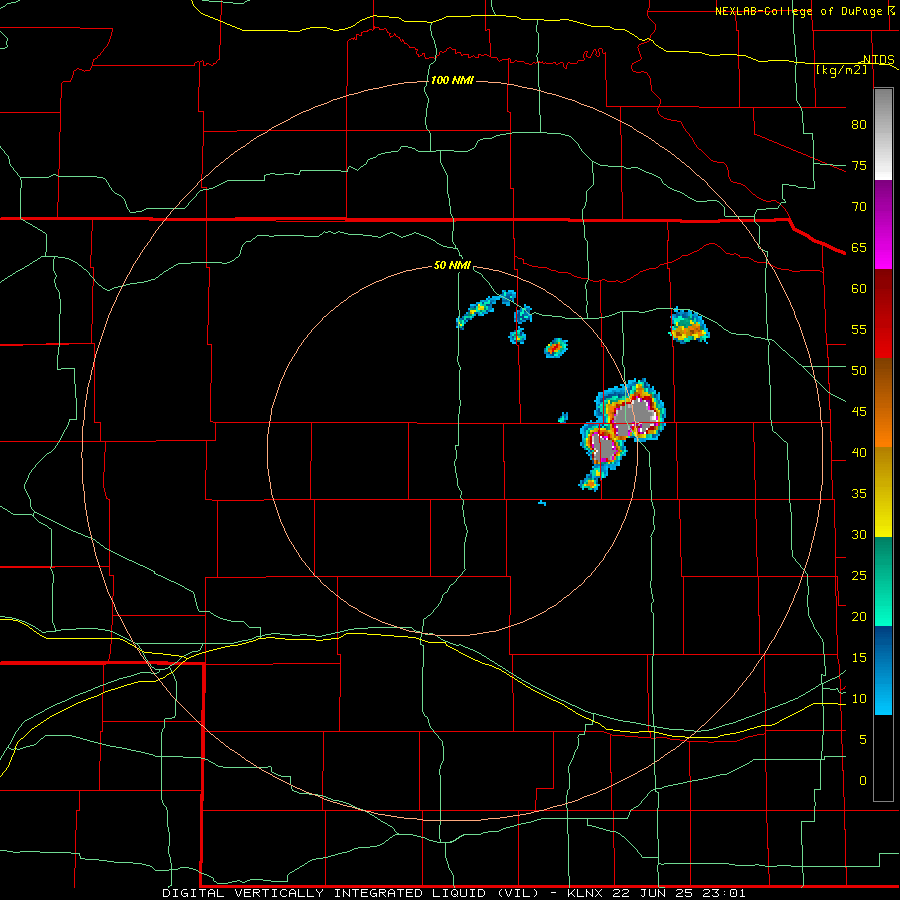This screenshot has width=900, height=900.
Task: Click the 25 value on the VIL scale
Action: click(x=859, y=575)
